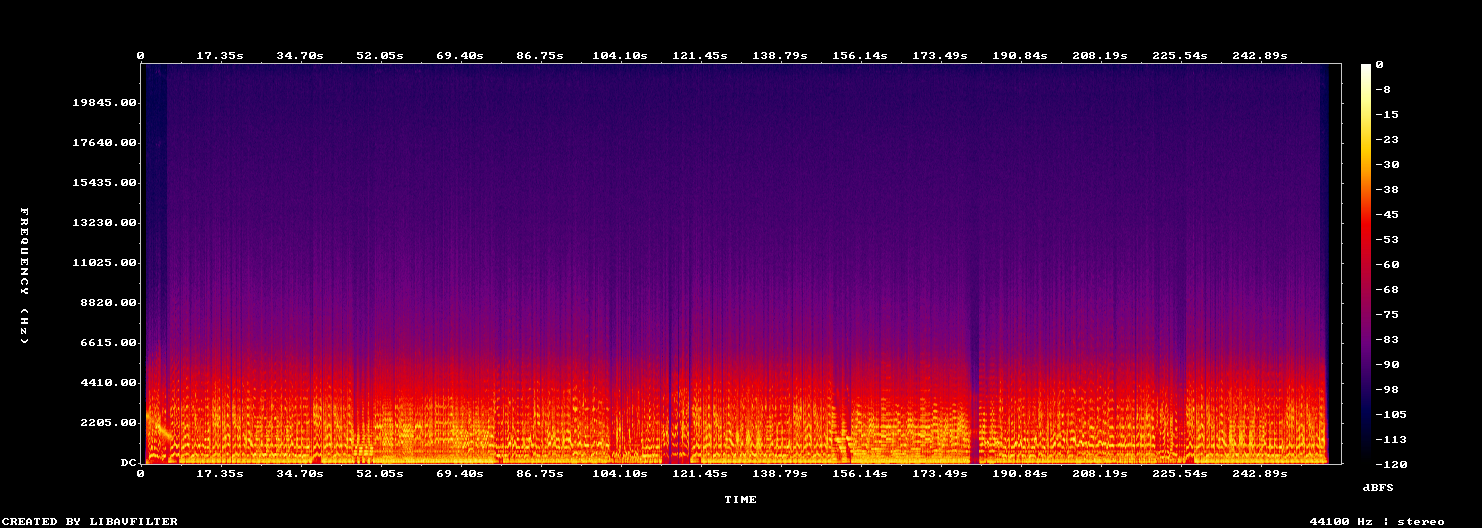Click the 8820.00 frequency label
The image size is (1482, 528).
[x=108, y=303]
